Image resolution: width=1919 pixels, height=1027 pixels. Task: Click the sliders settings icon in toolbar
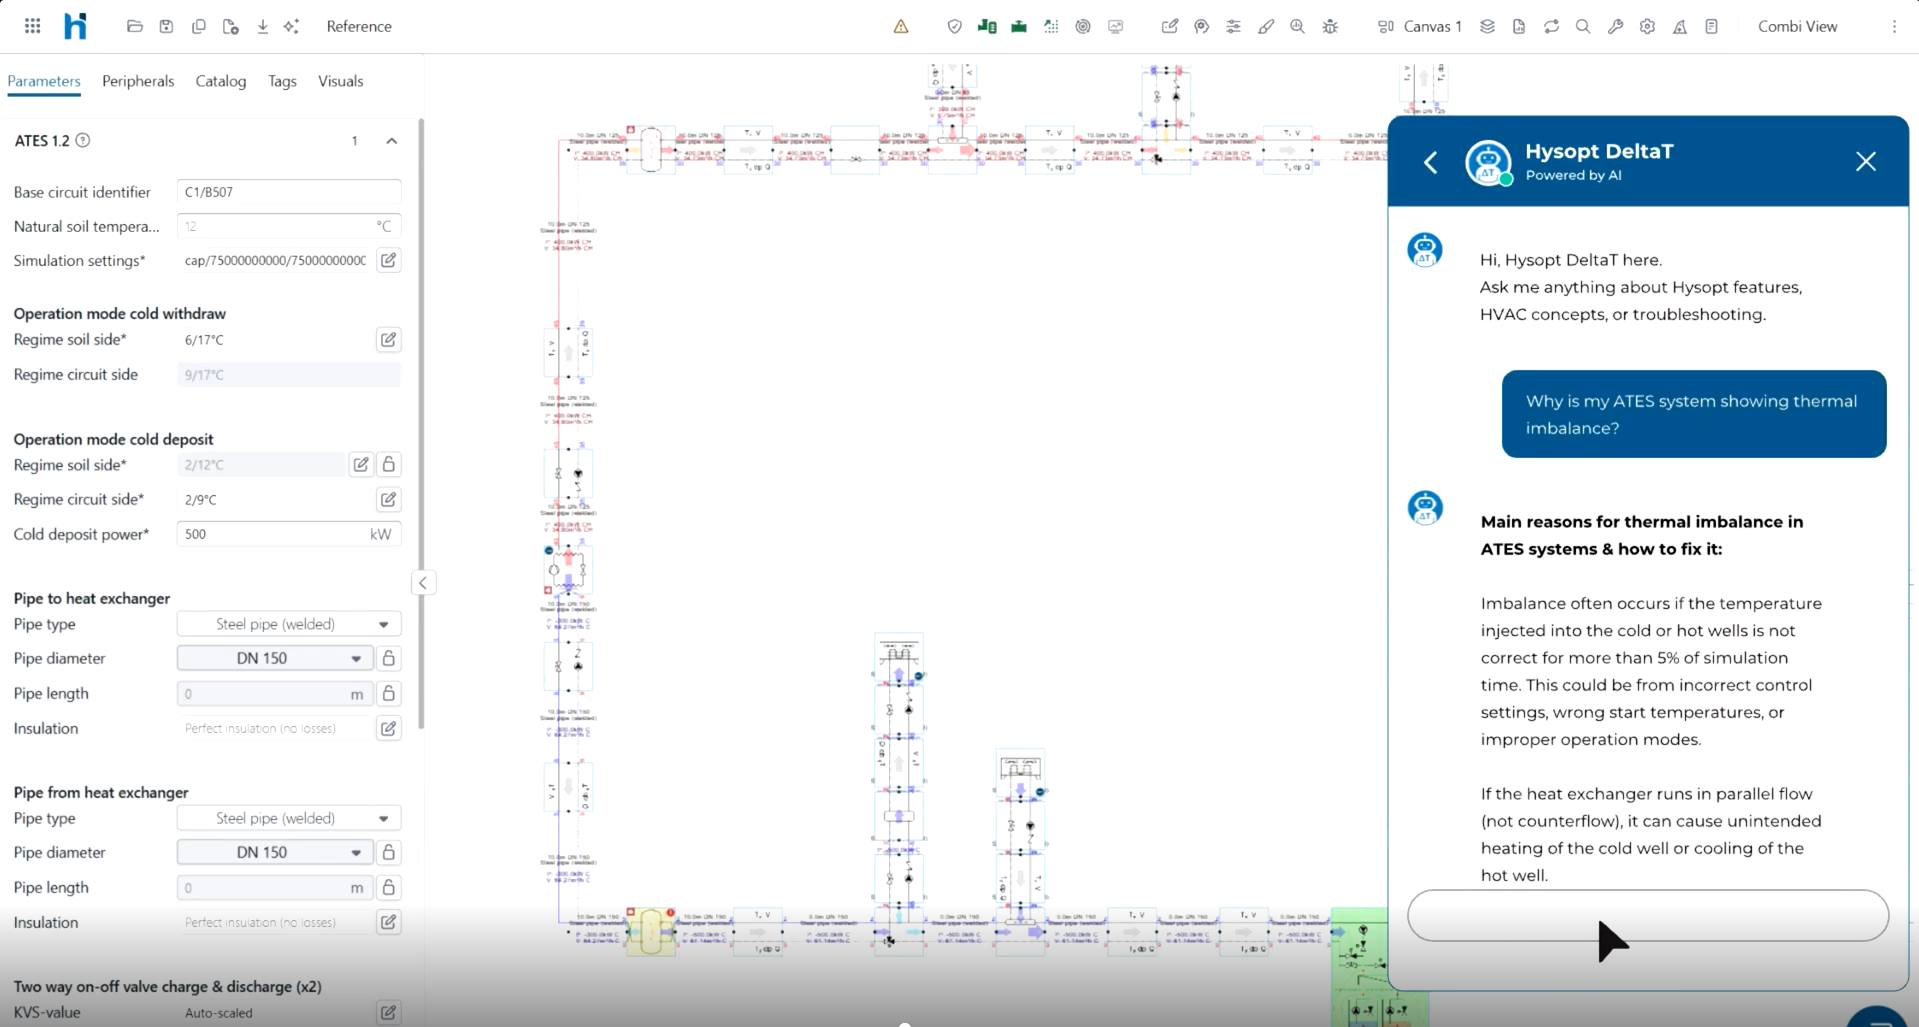tap(1234, 27)
